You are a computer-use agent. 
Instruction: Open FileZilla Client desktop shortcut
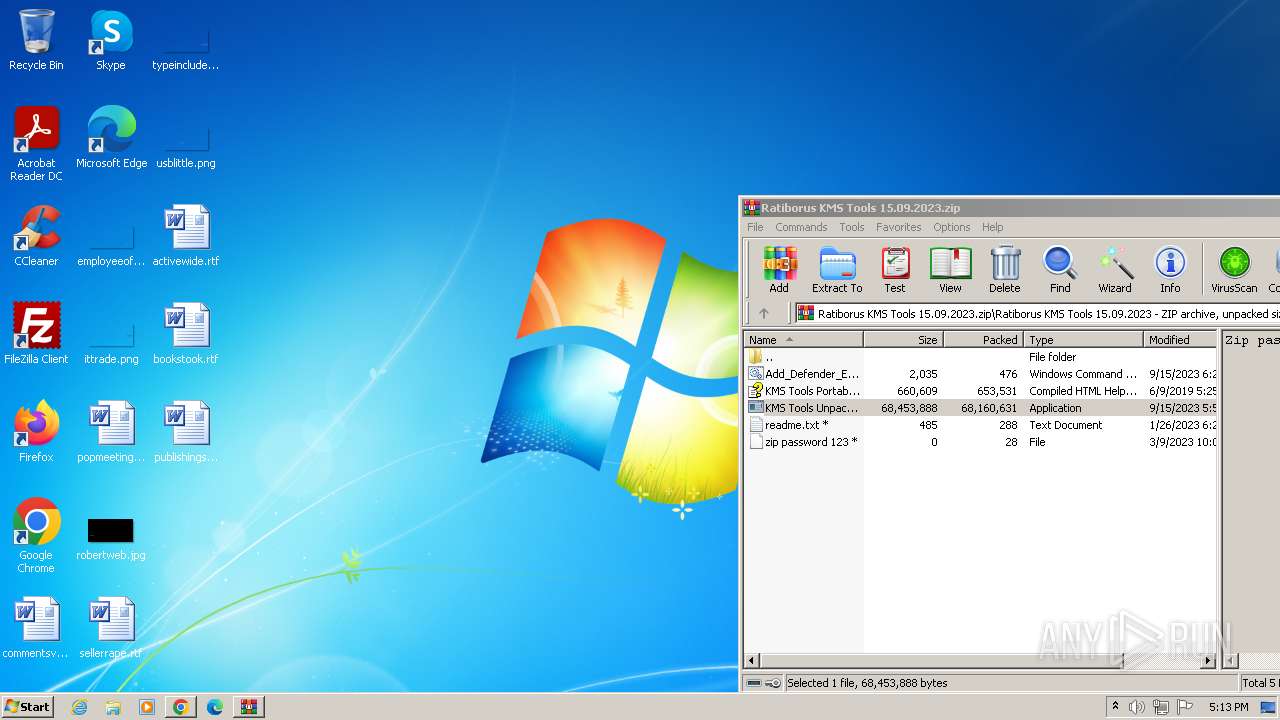click(36, 334)
